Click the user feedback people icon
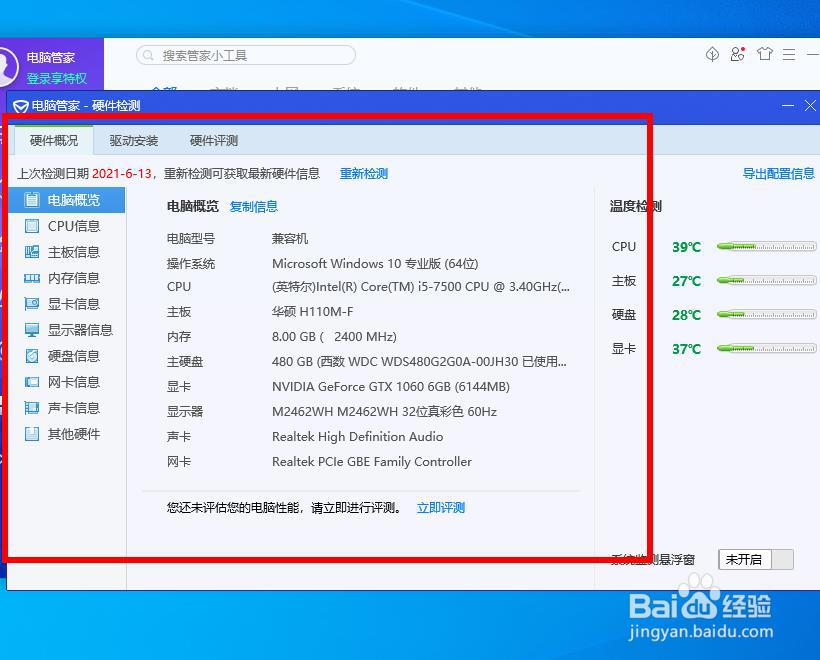The width and height of the screenshot is (820, 660). point(738,54)
